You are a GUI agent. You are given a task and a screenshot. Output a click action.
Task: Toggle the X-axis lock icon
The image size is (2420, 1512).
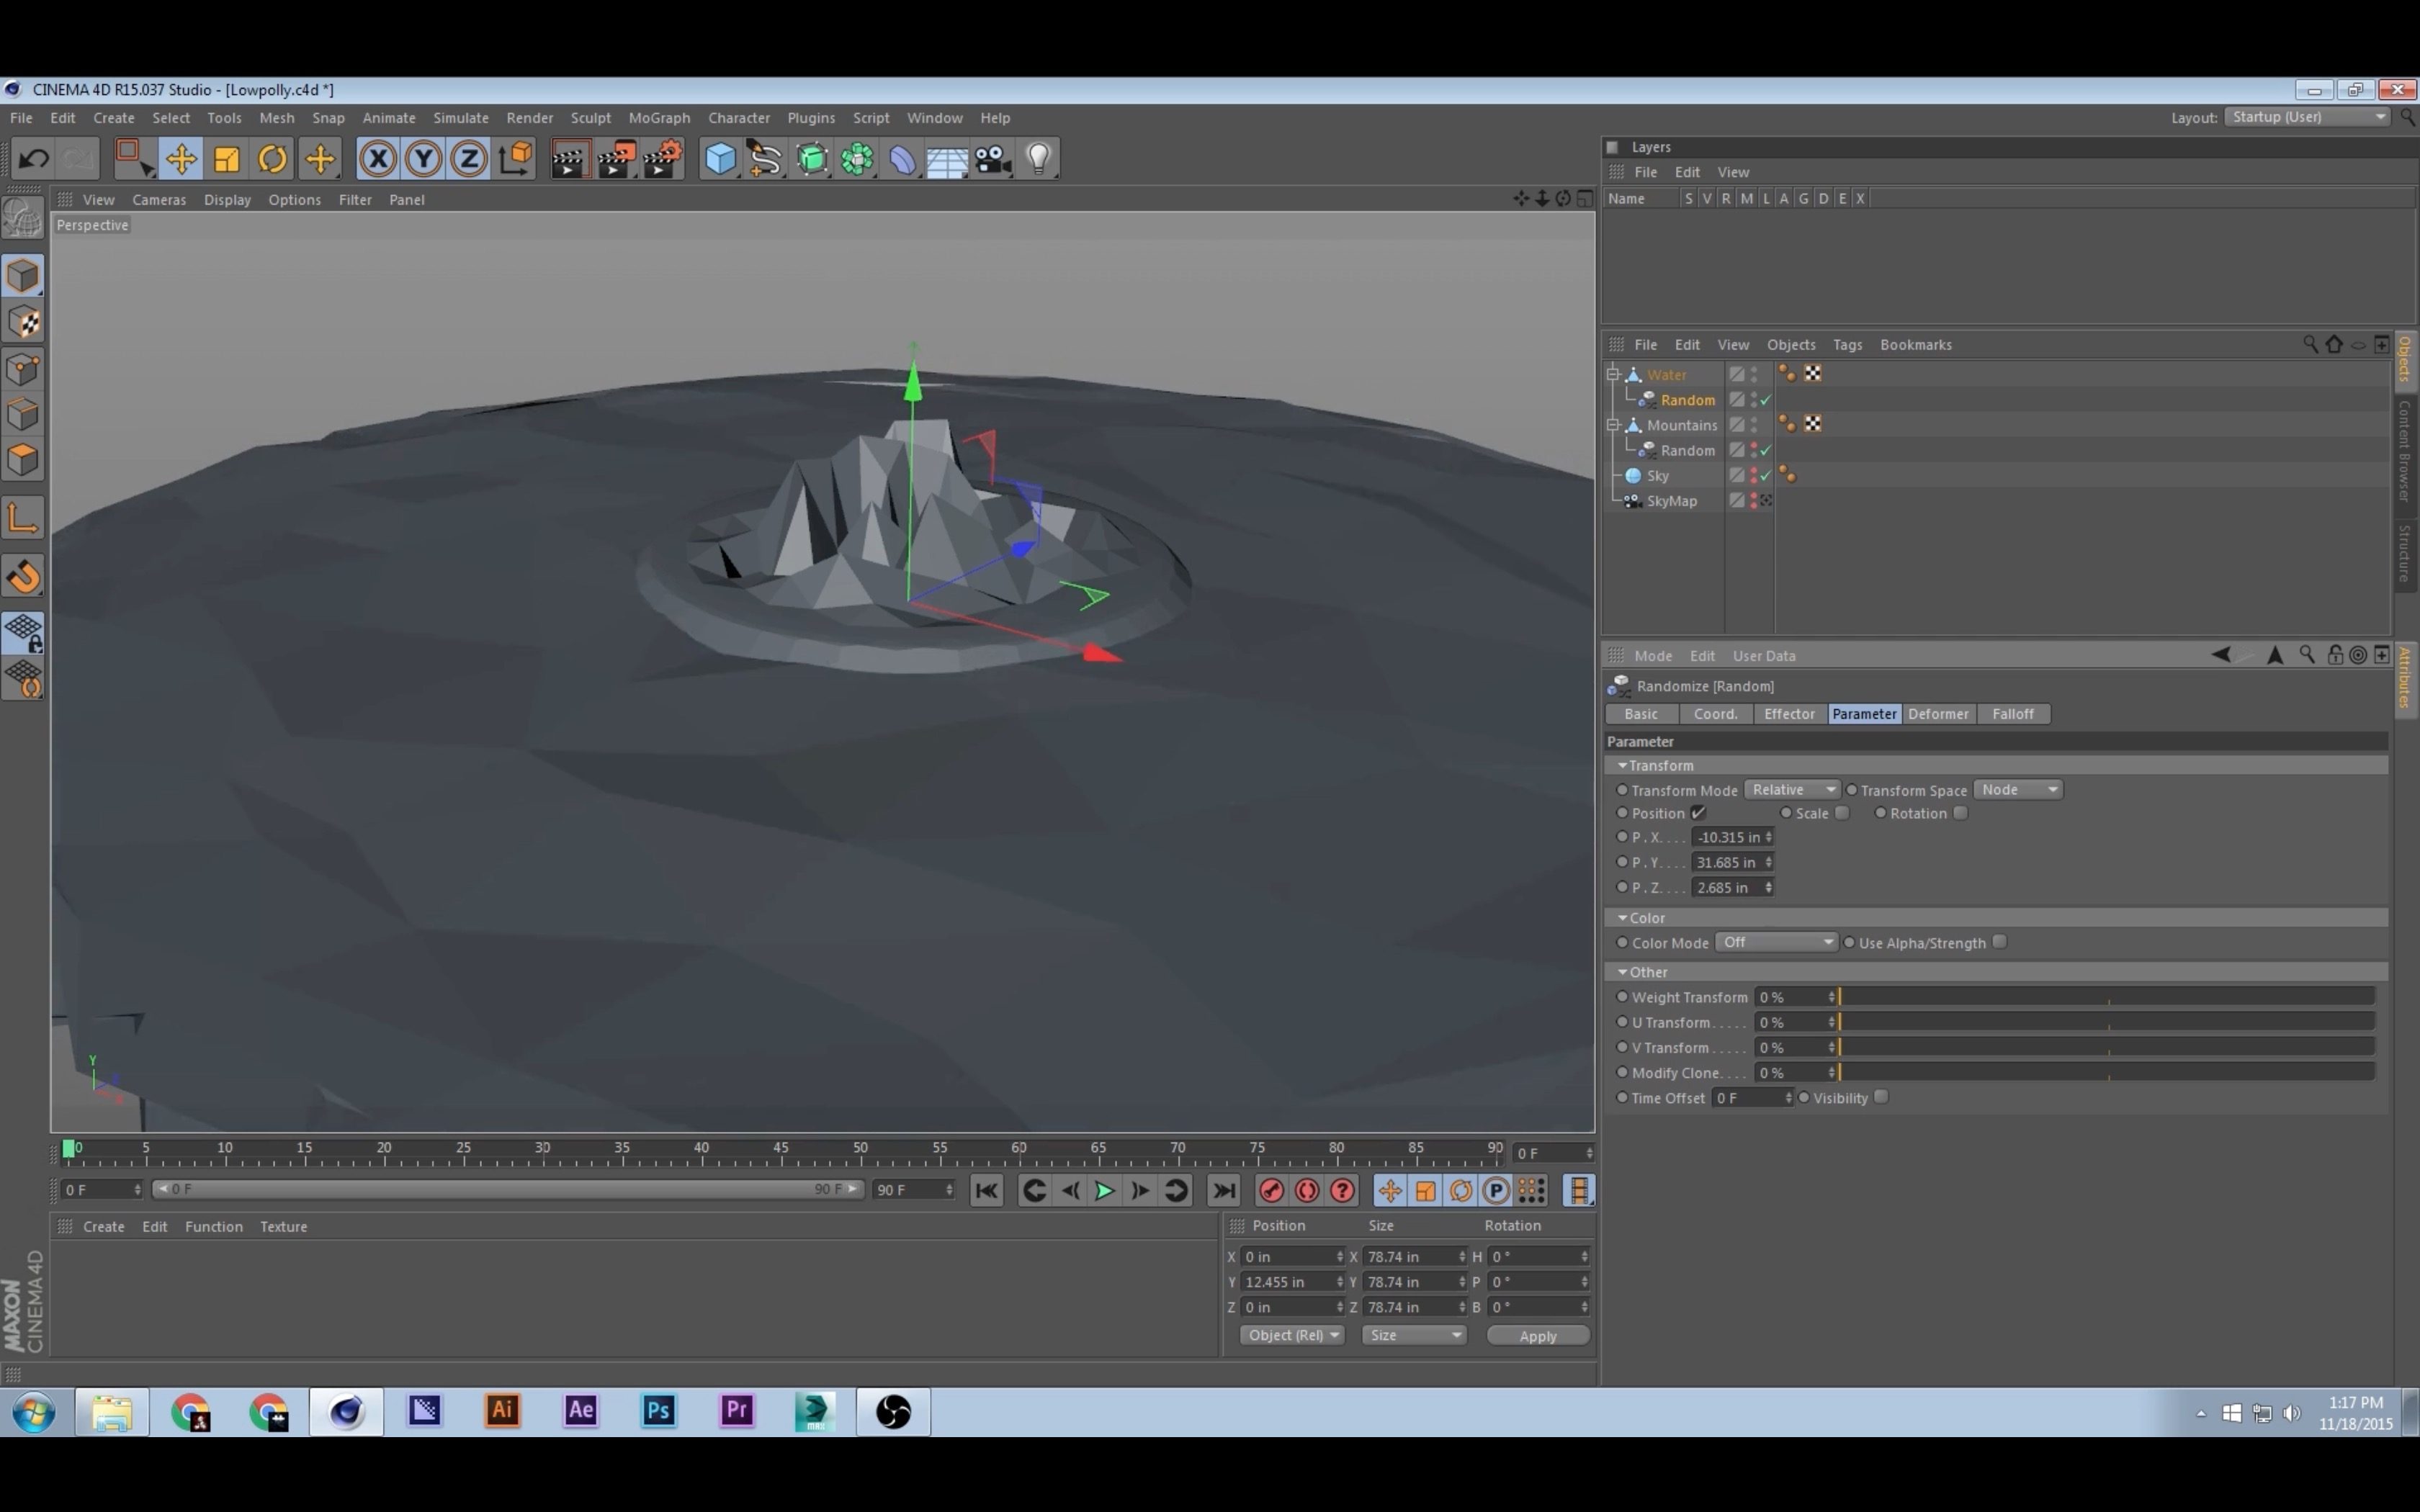tap(378, 159)
